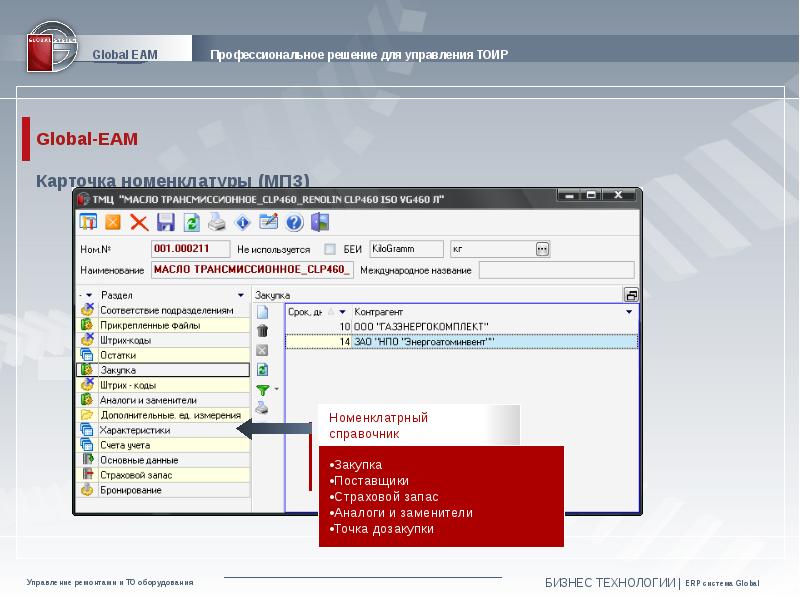Click the 'Международное название' input field
The width and height of the screenshot is (800, 600).
point(556,270)
